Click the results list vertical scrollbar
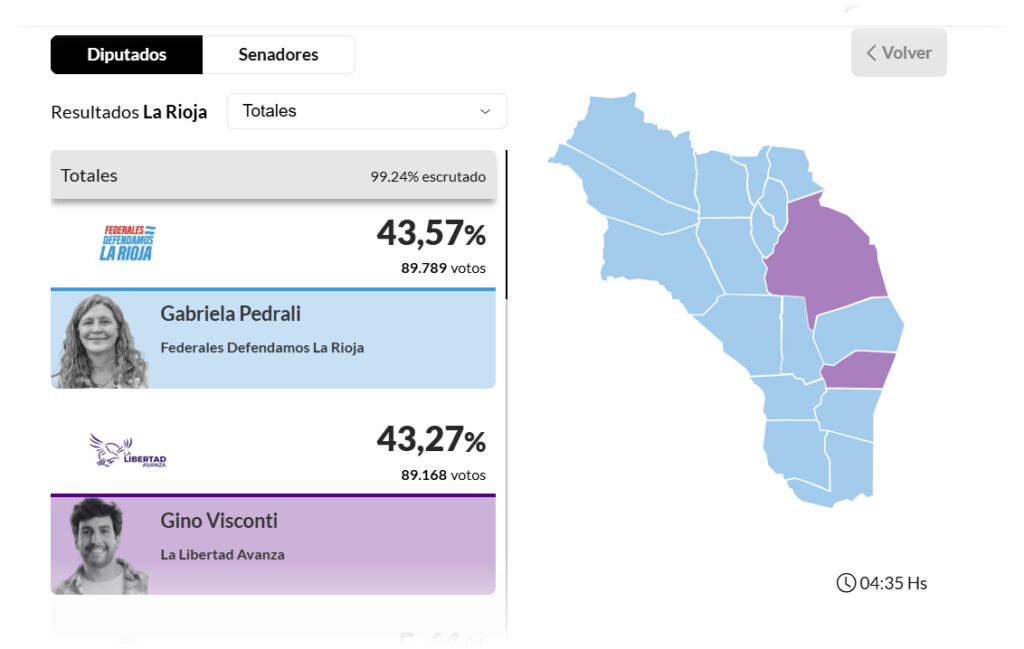This screenshot has width=1024, height=649. tap(507, 225)
